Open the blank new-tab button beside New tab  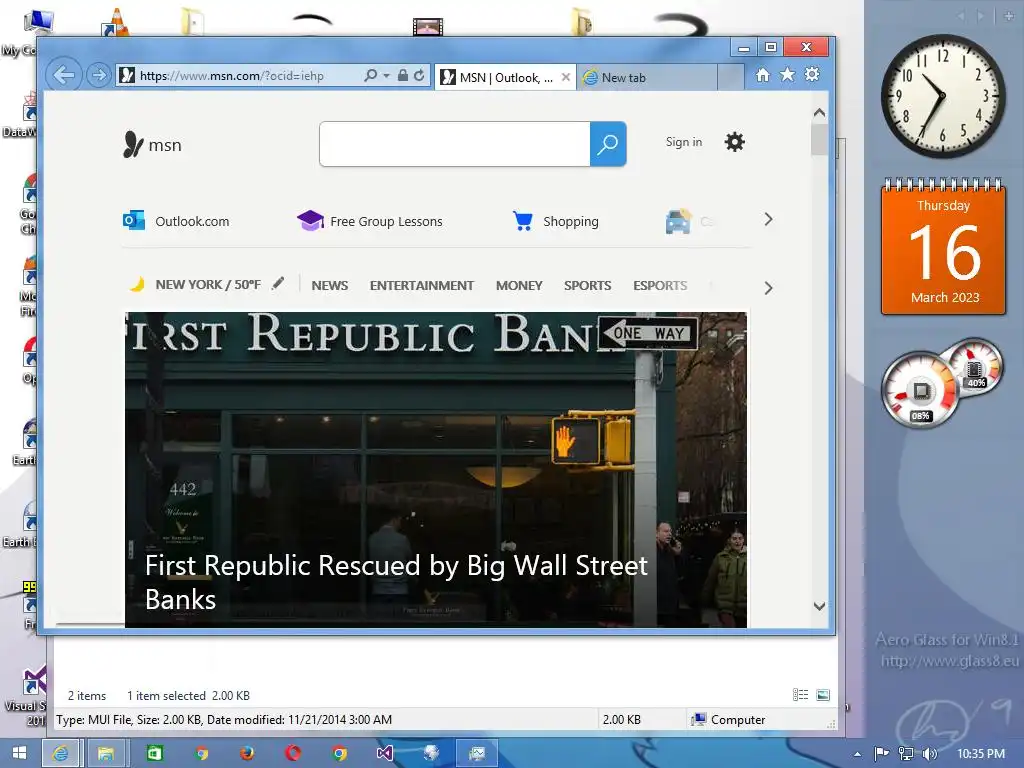point(730,77)
